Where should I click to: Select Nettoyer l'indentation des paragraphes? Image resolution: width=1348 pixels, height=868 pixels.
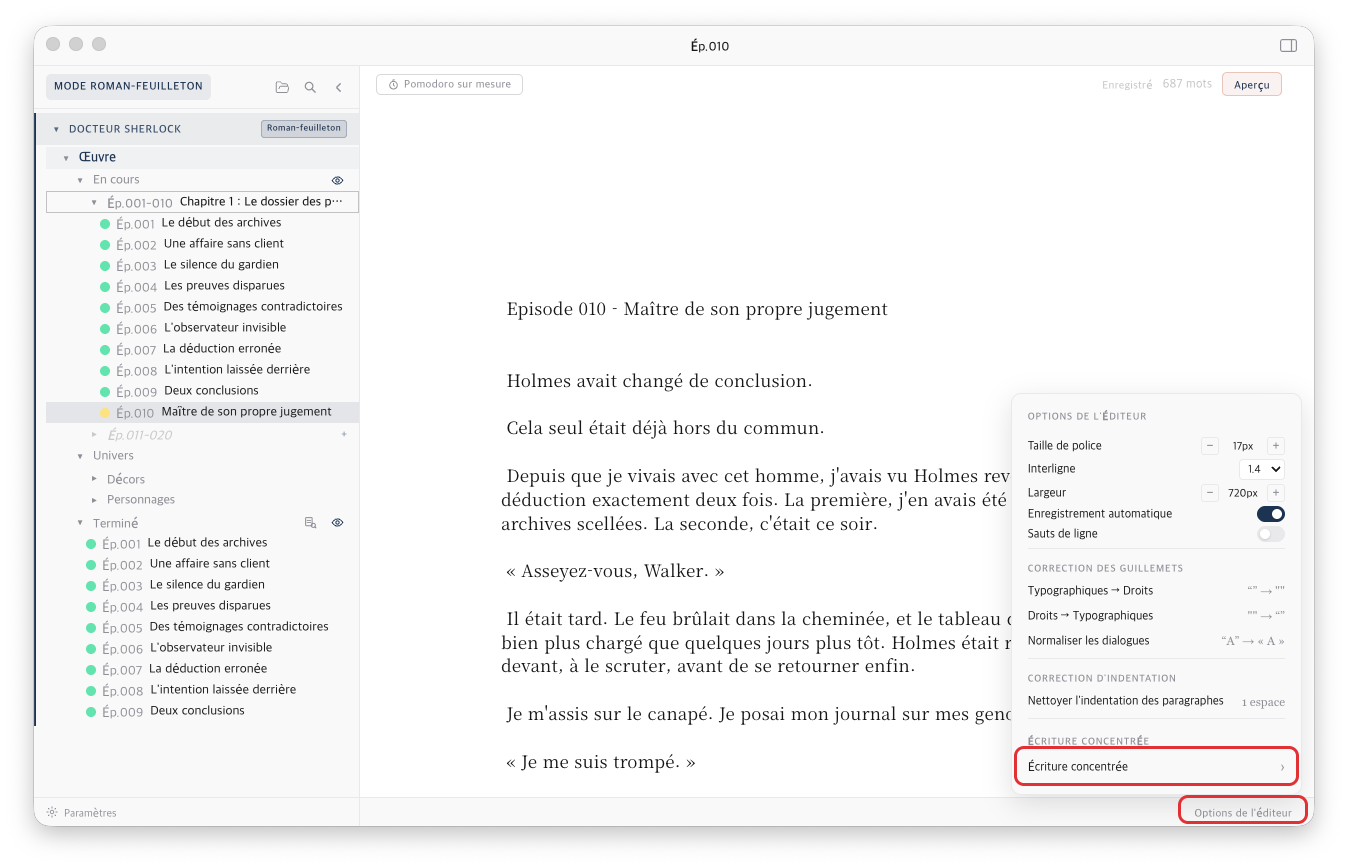point(1156,701)
